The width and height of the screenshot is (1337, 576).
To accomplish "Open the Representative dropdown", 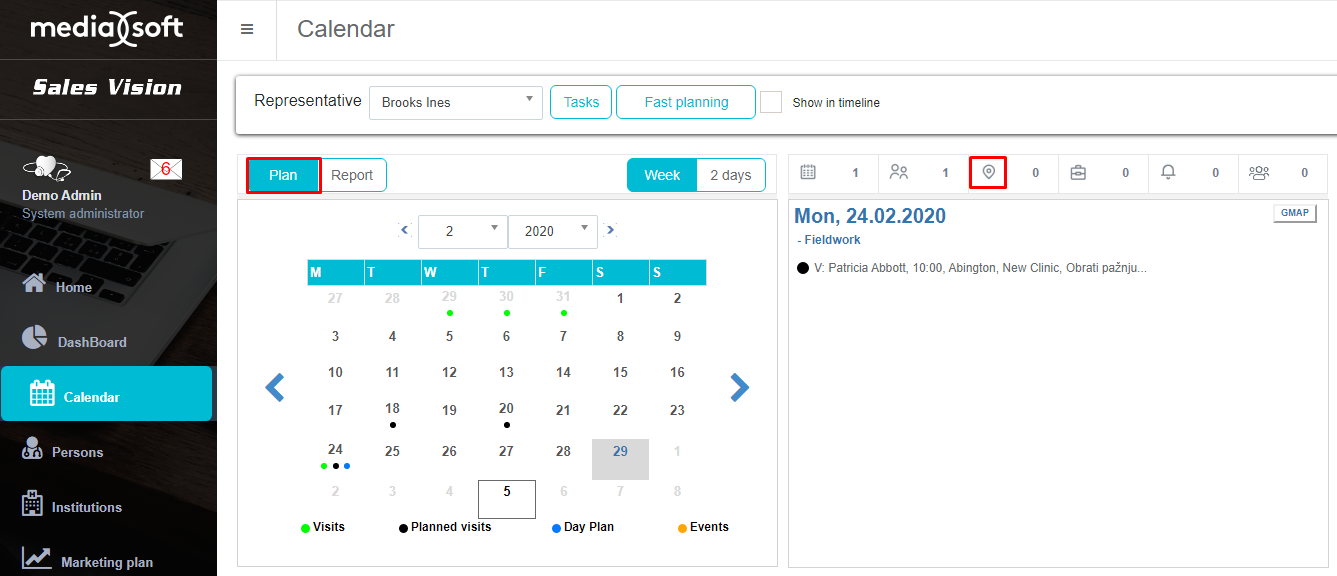I will (x=456, y=102).
